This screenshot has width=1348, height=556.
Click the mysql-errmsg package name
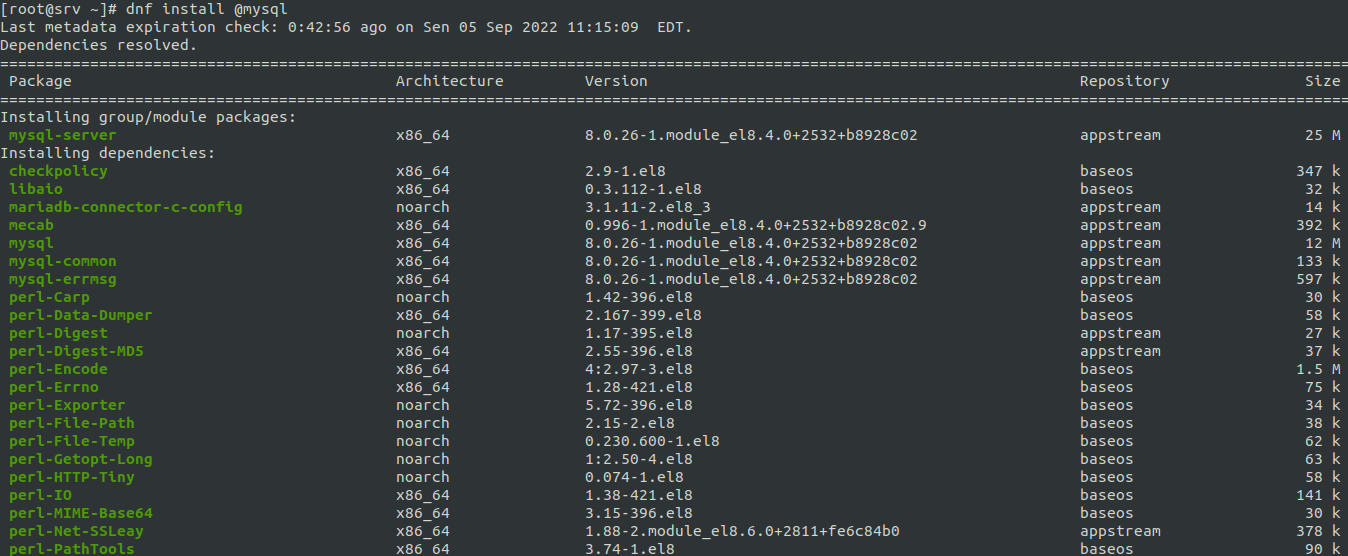click(x=62, y=279)
